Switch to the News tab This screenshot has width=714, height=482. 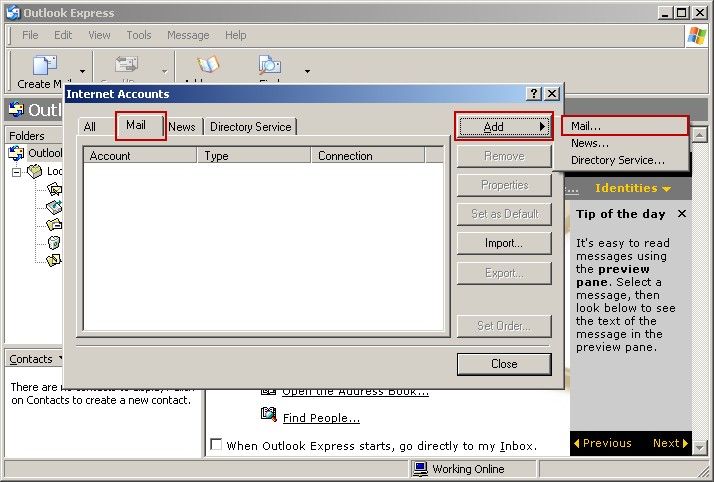182,127
